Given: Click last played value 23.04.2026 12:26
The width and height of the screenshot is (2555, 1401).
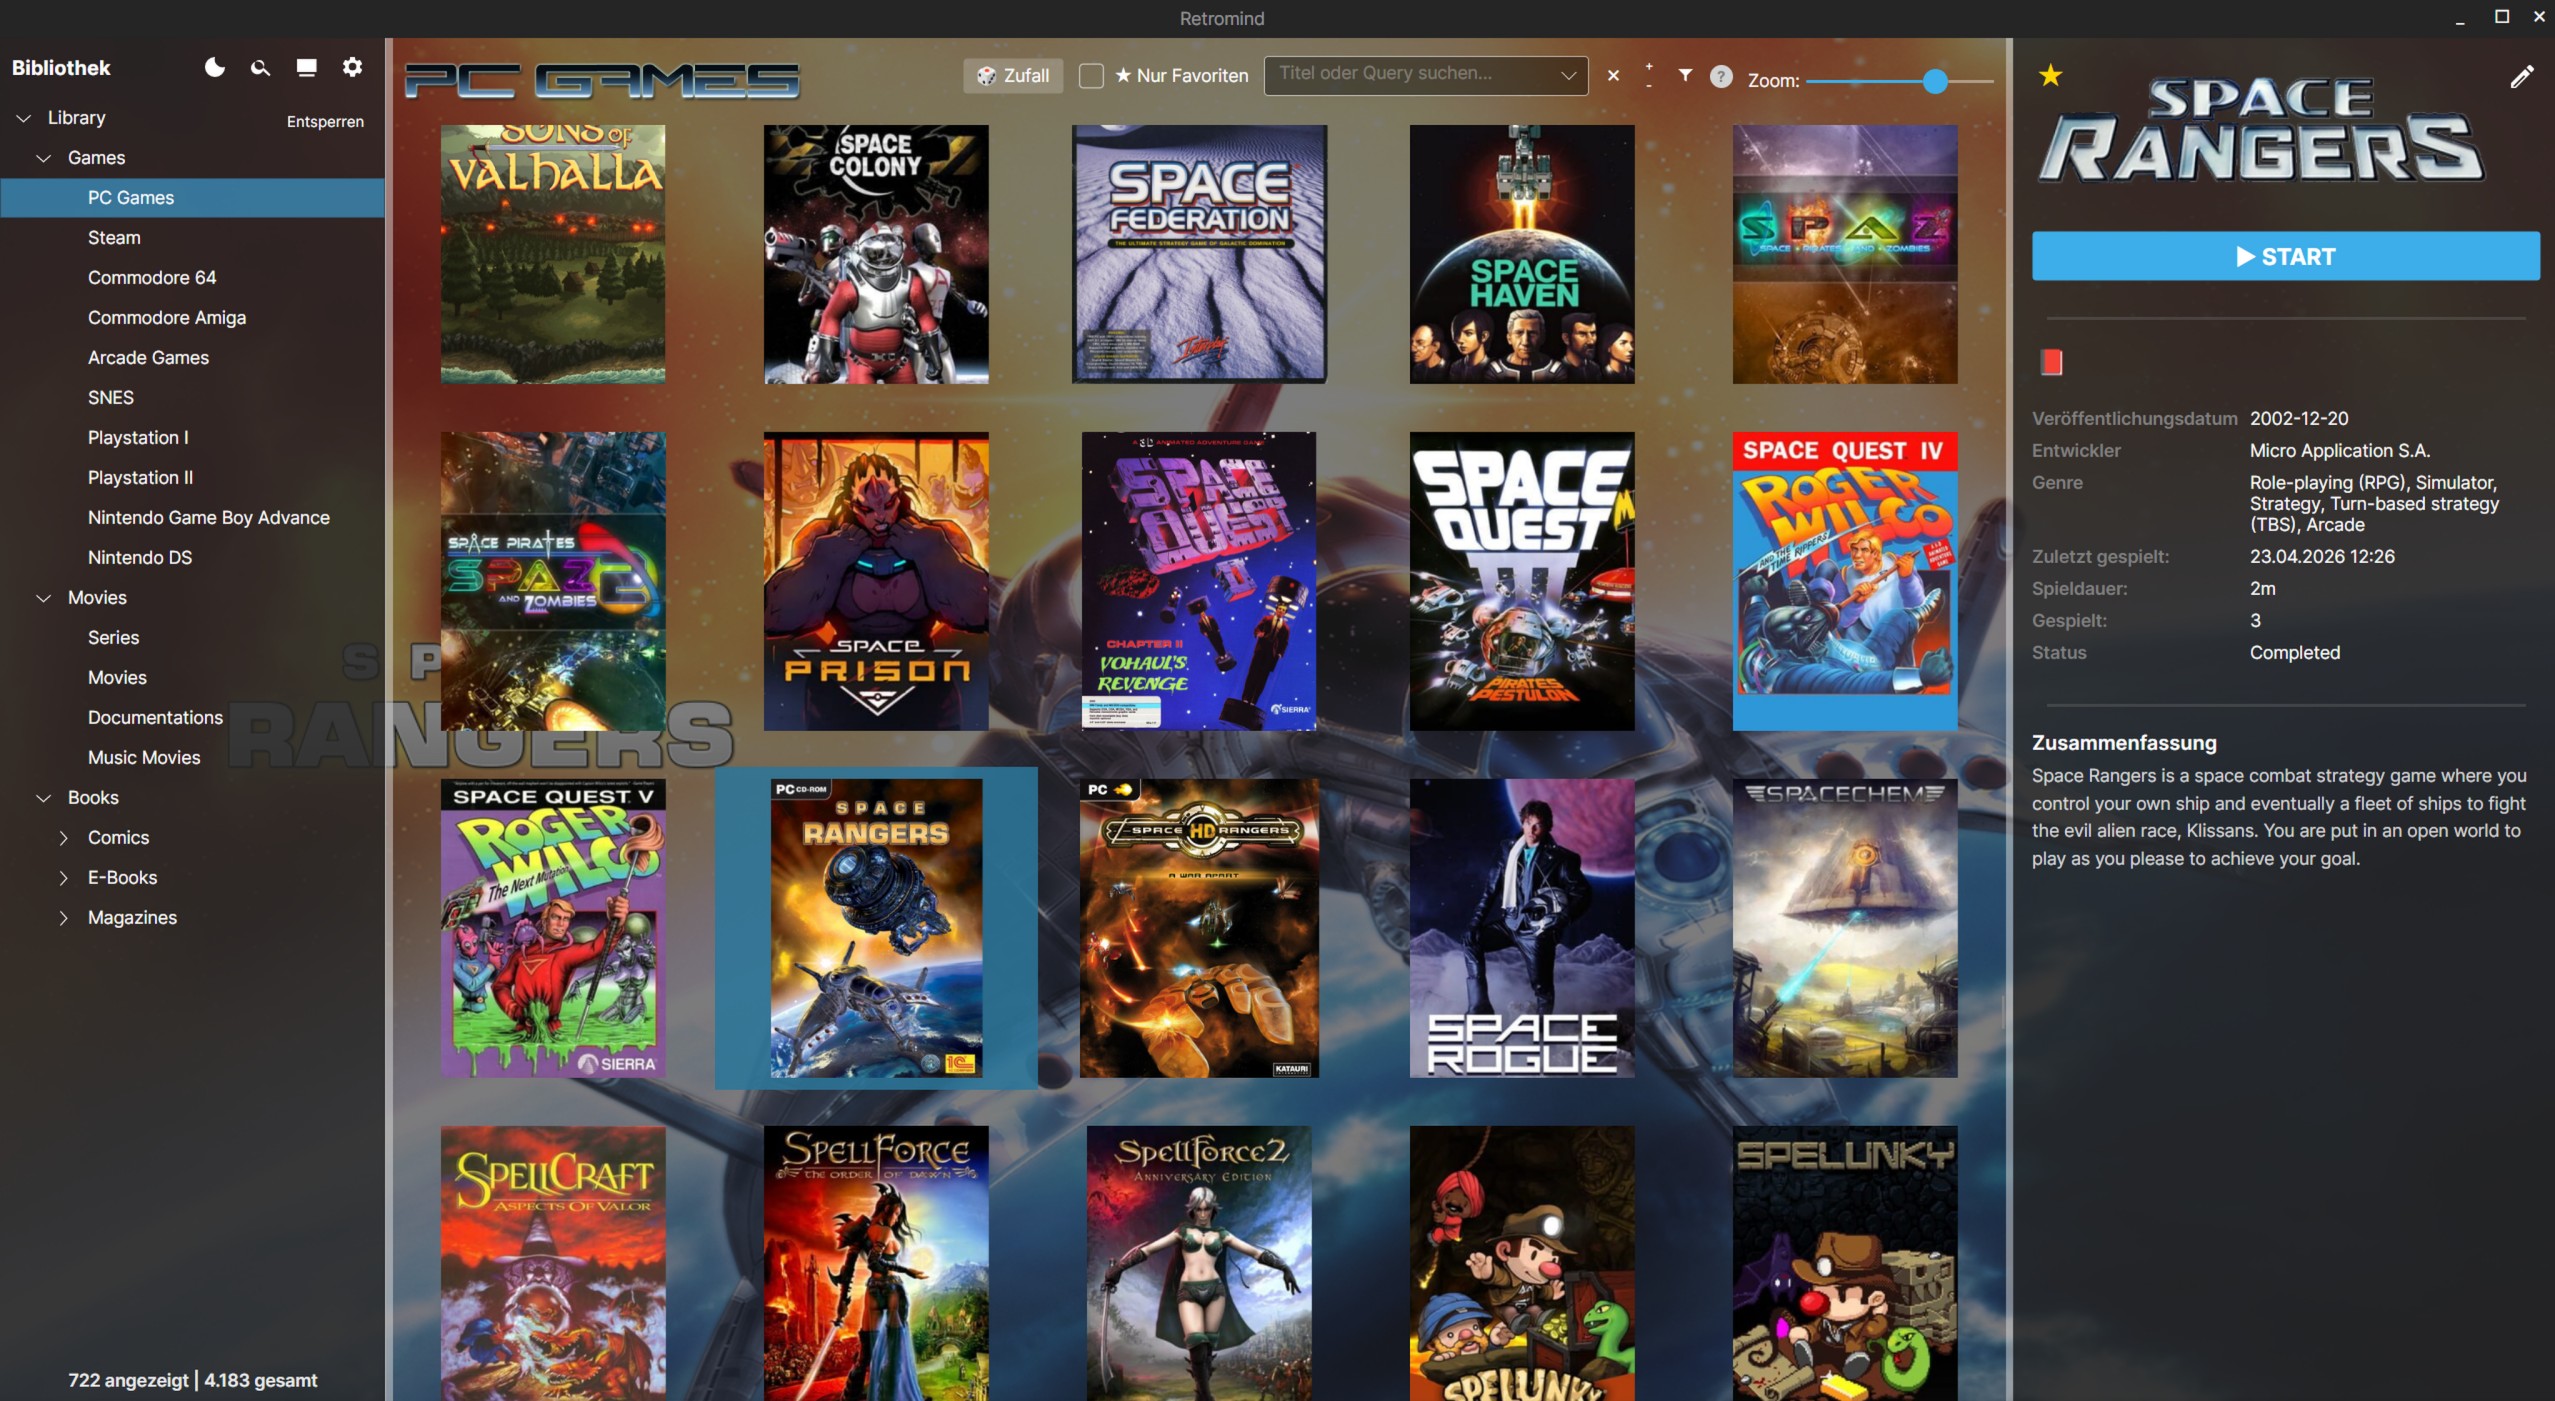Looking at the screenshot, I should (x=2322, y=557).
